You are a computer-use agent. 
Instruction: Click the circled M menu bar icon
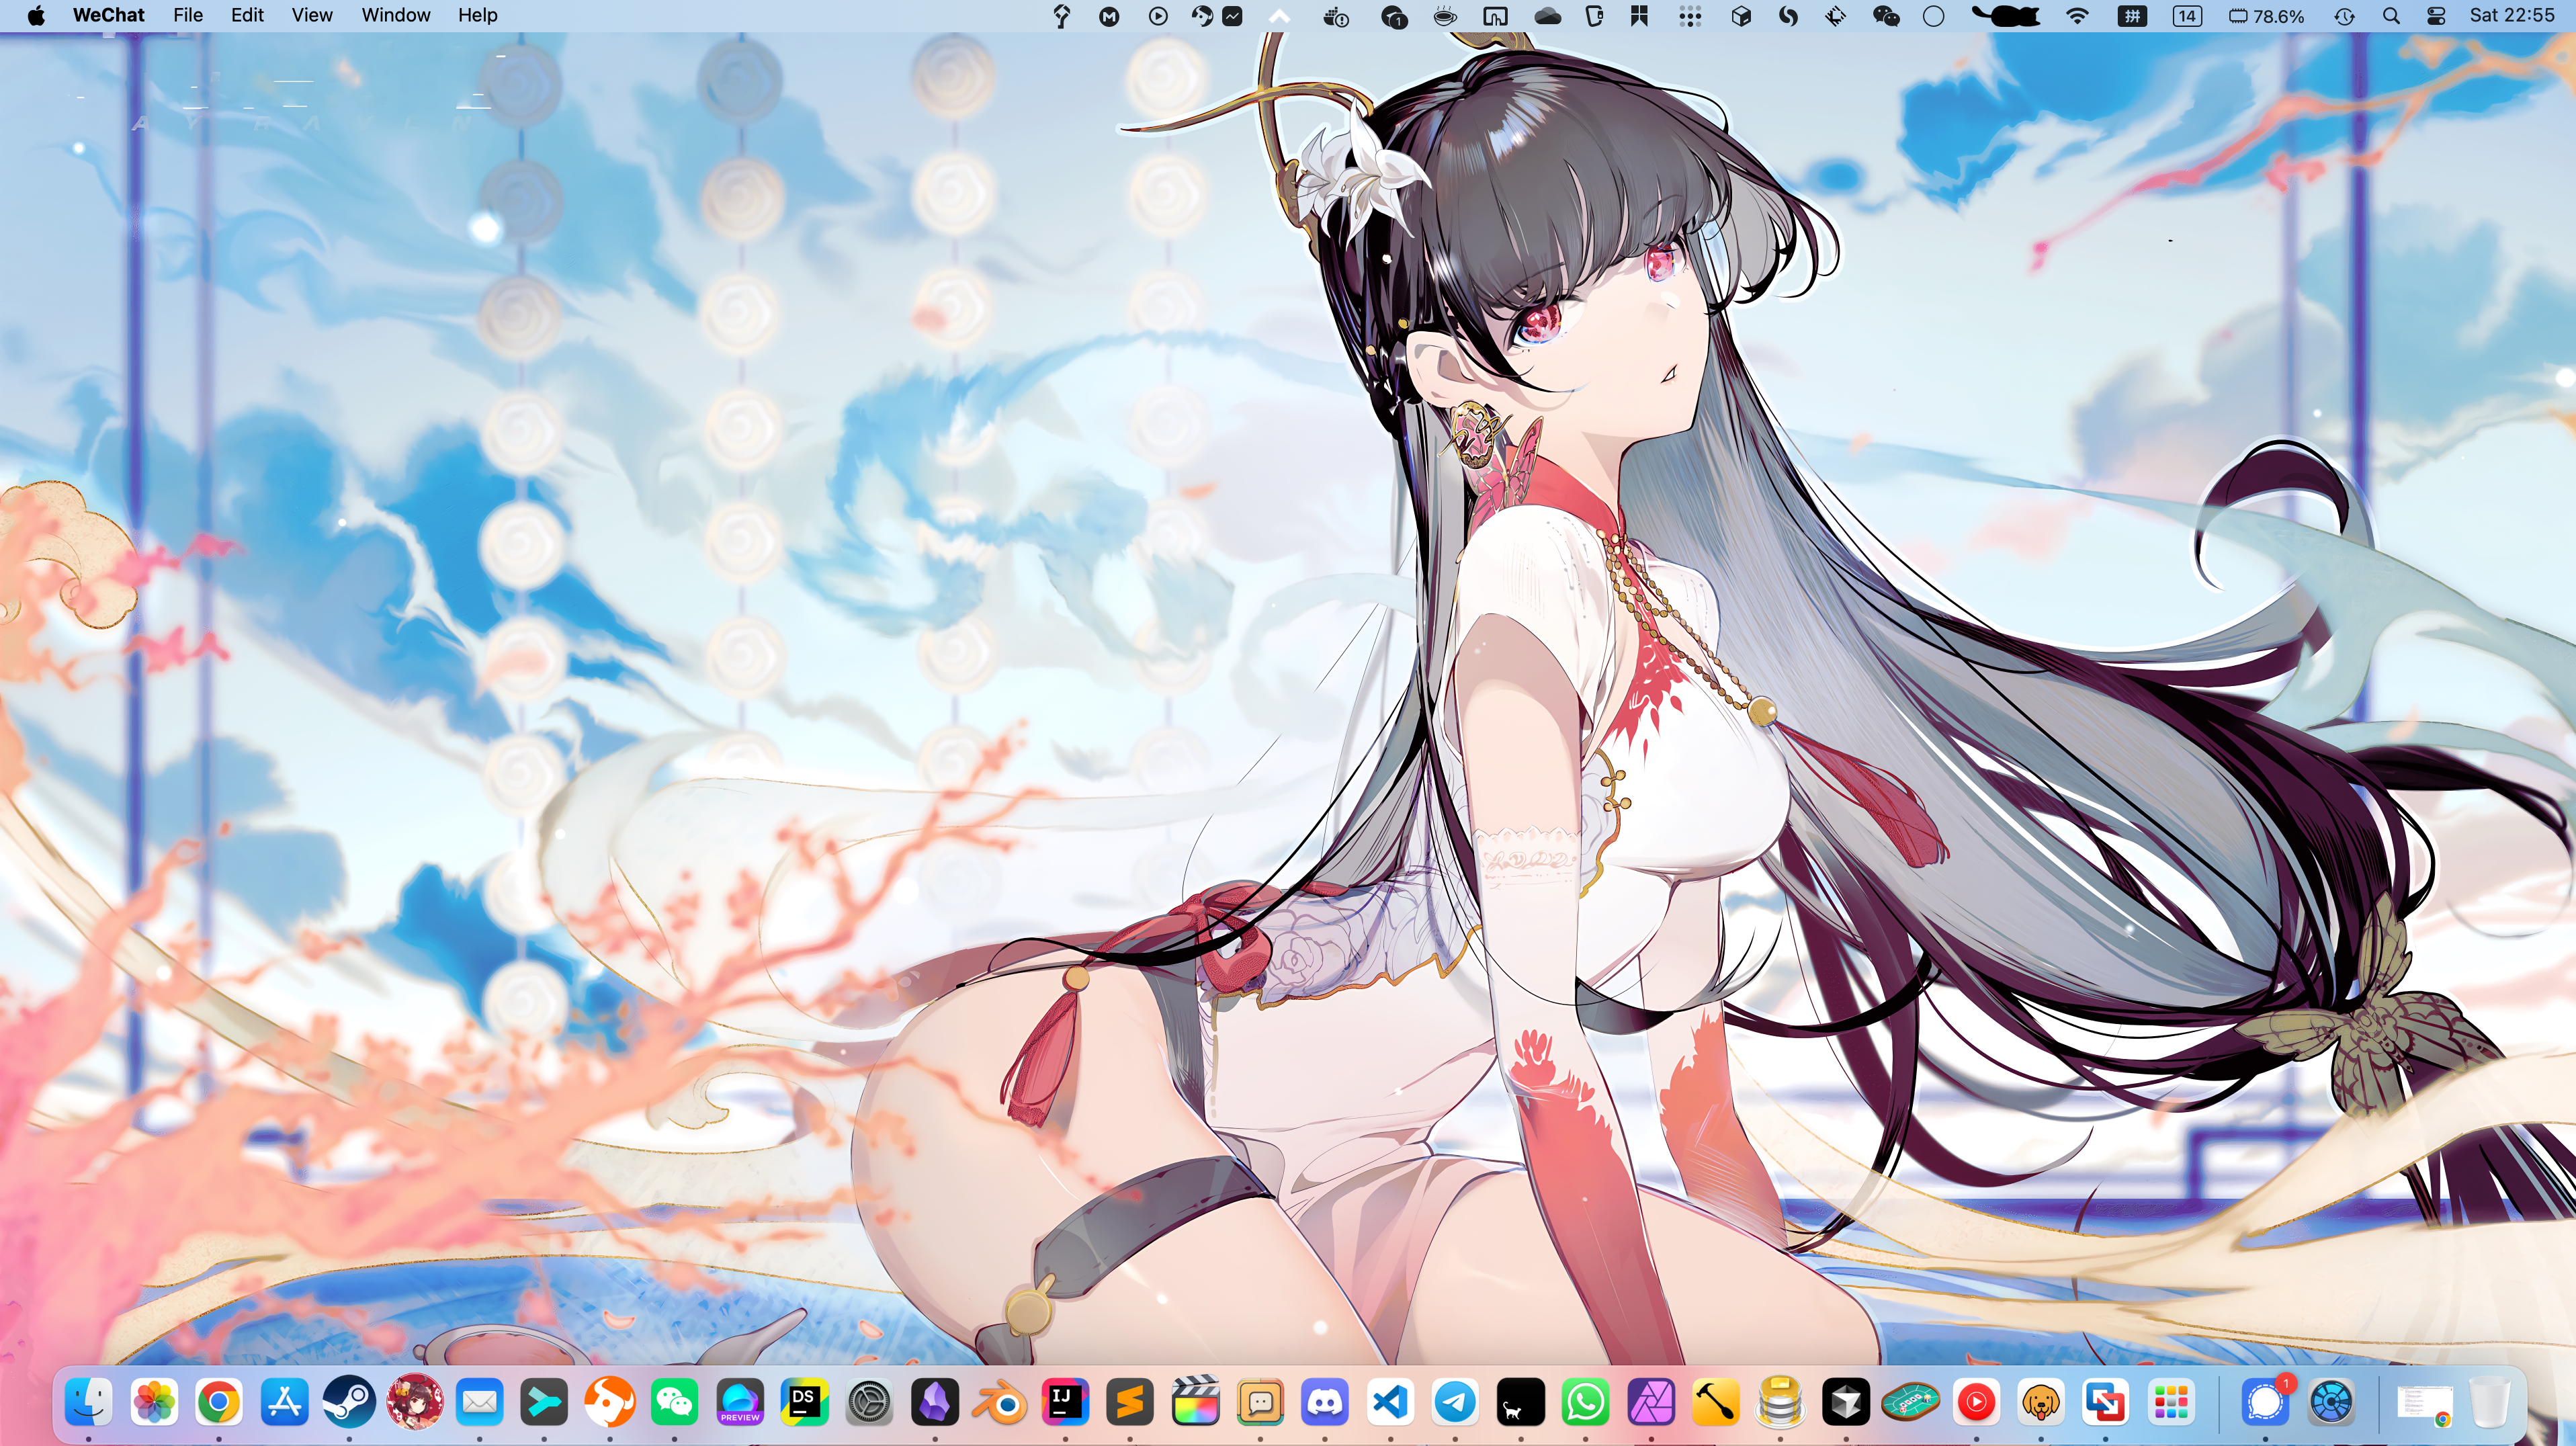(x=1109, y=16)
